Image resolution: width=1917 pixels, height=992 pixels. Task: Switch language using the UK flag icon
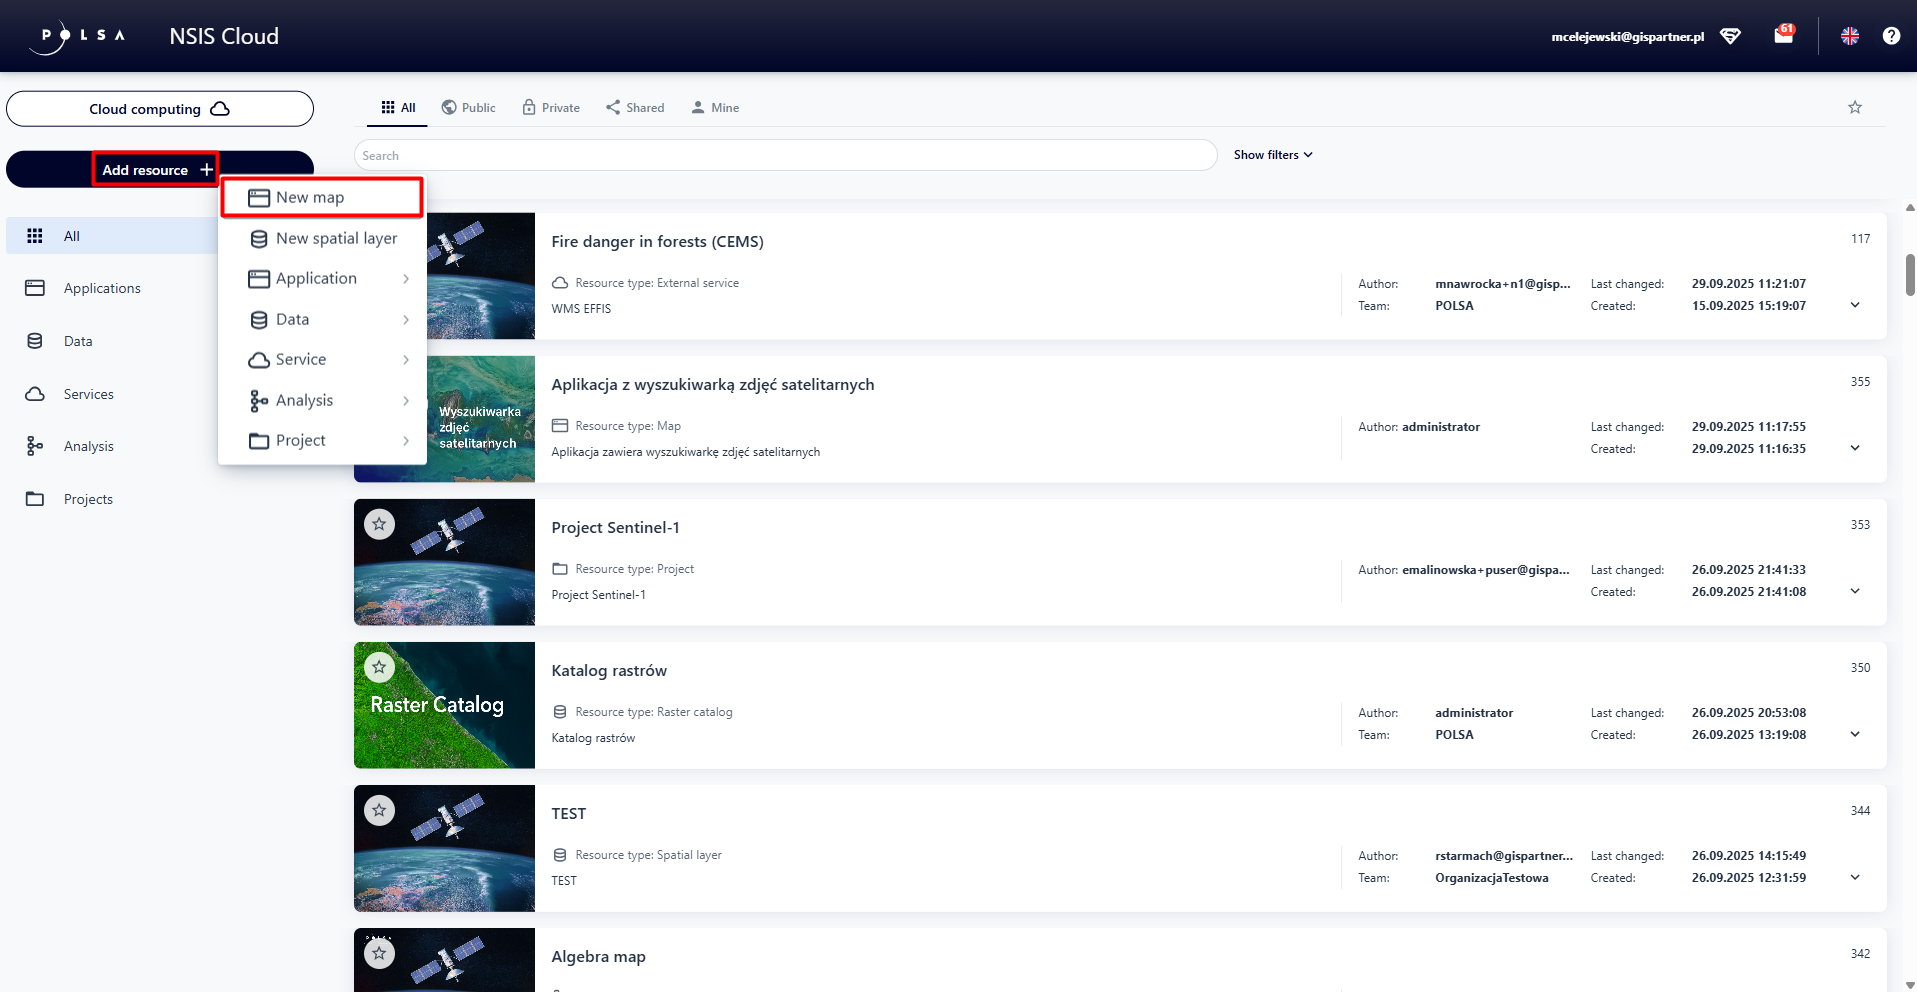[x=1850, y=36]
